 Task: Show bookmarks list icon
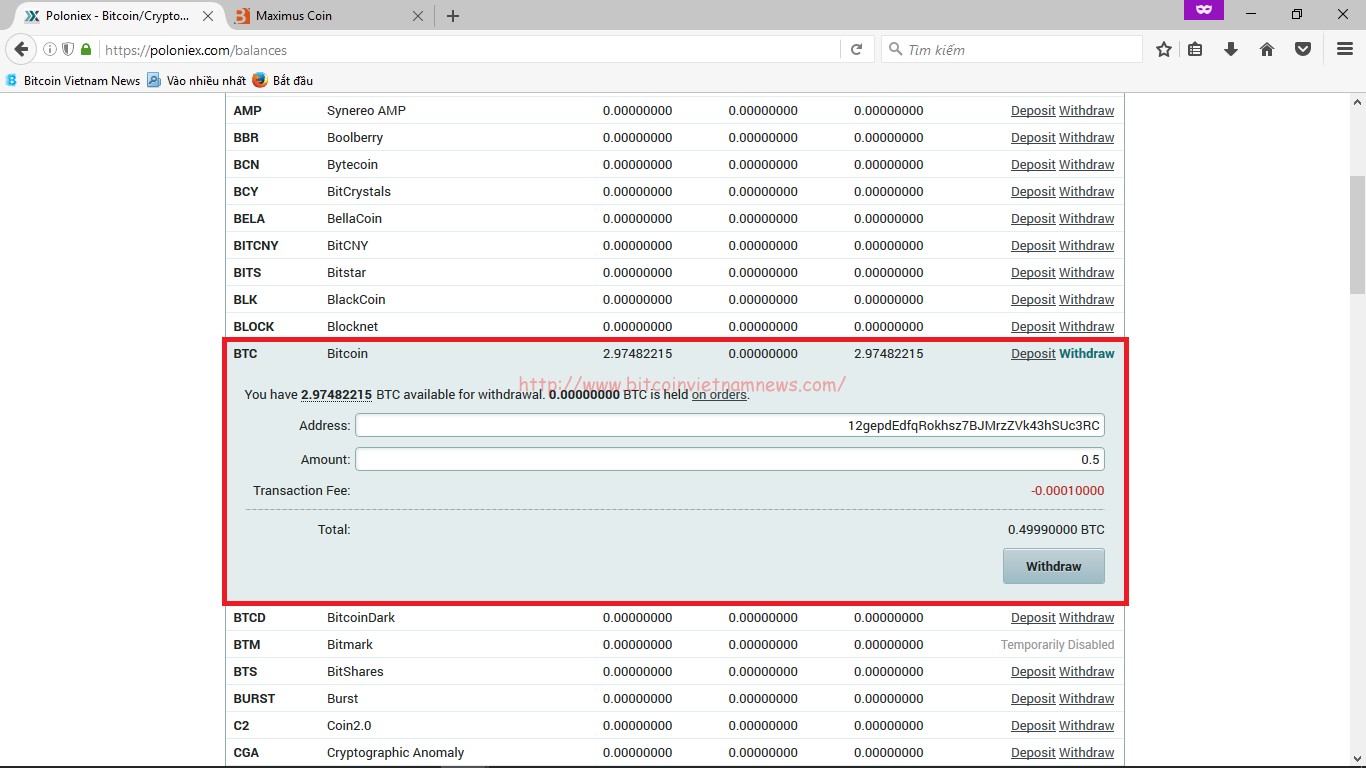(x=1195, y=49)
